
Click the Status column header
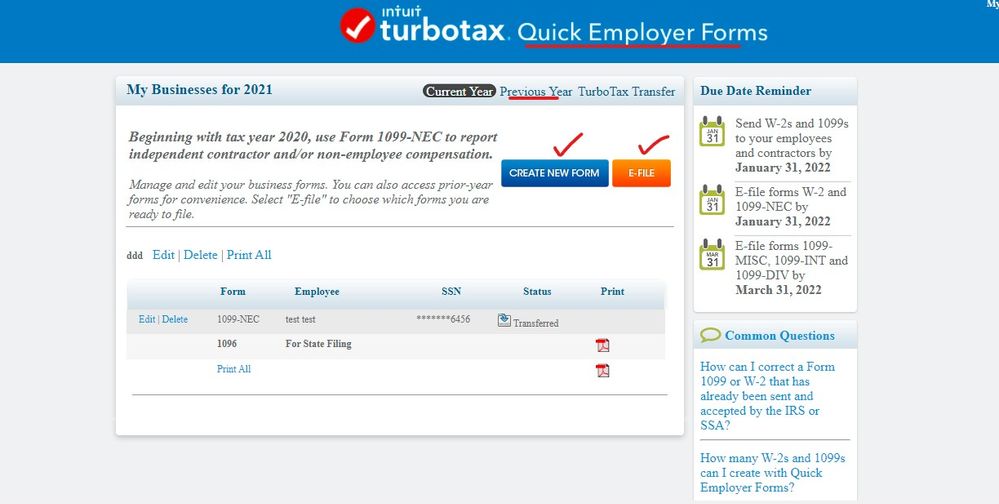[537, 291]
